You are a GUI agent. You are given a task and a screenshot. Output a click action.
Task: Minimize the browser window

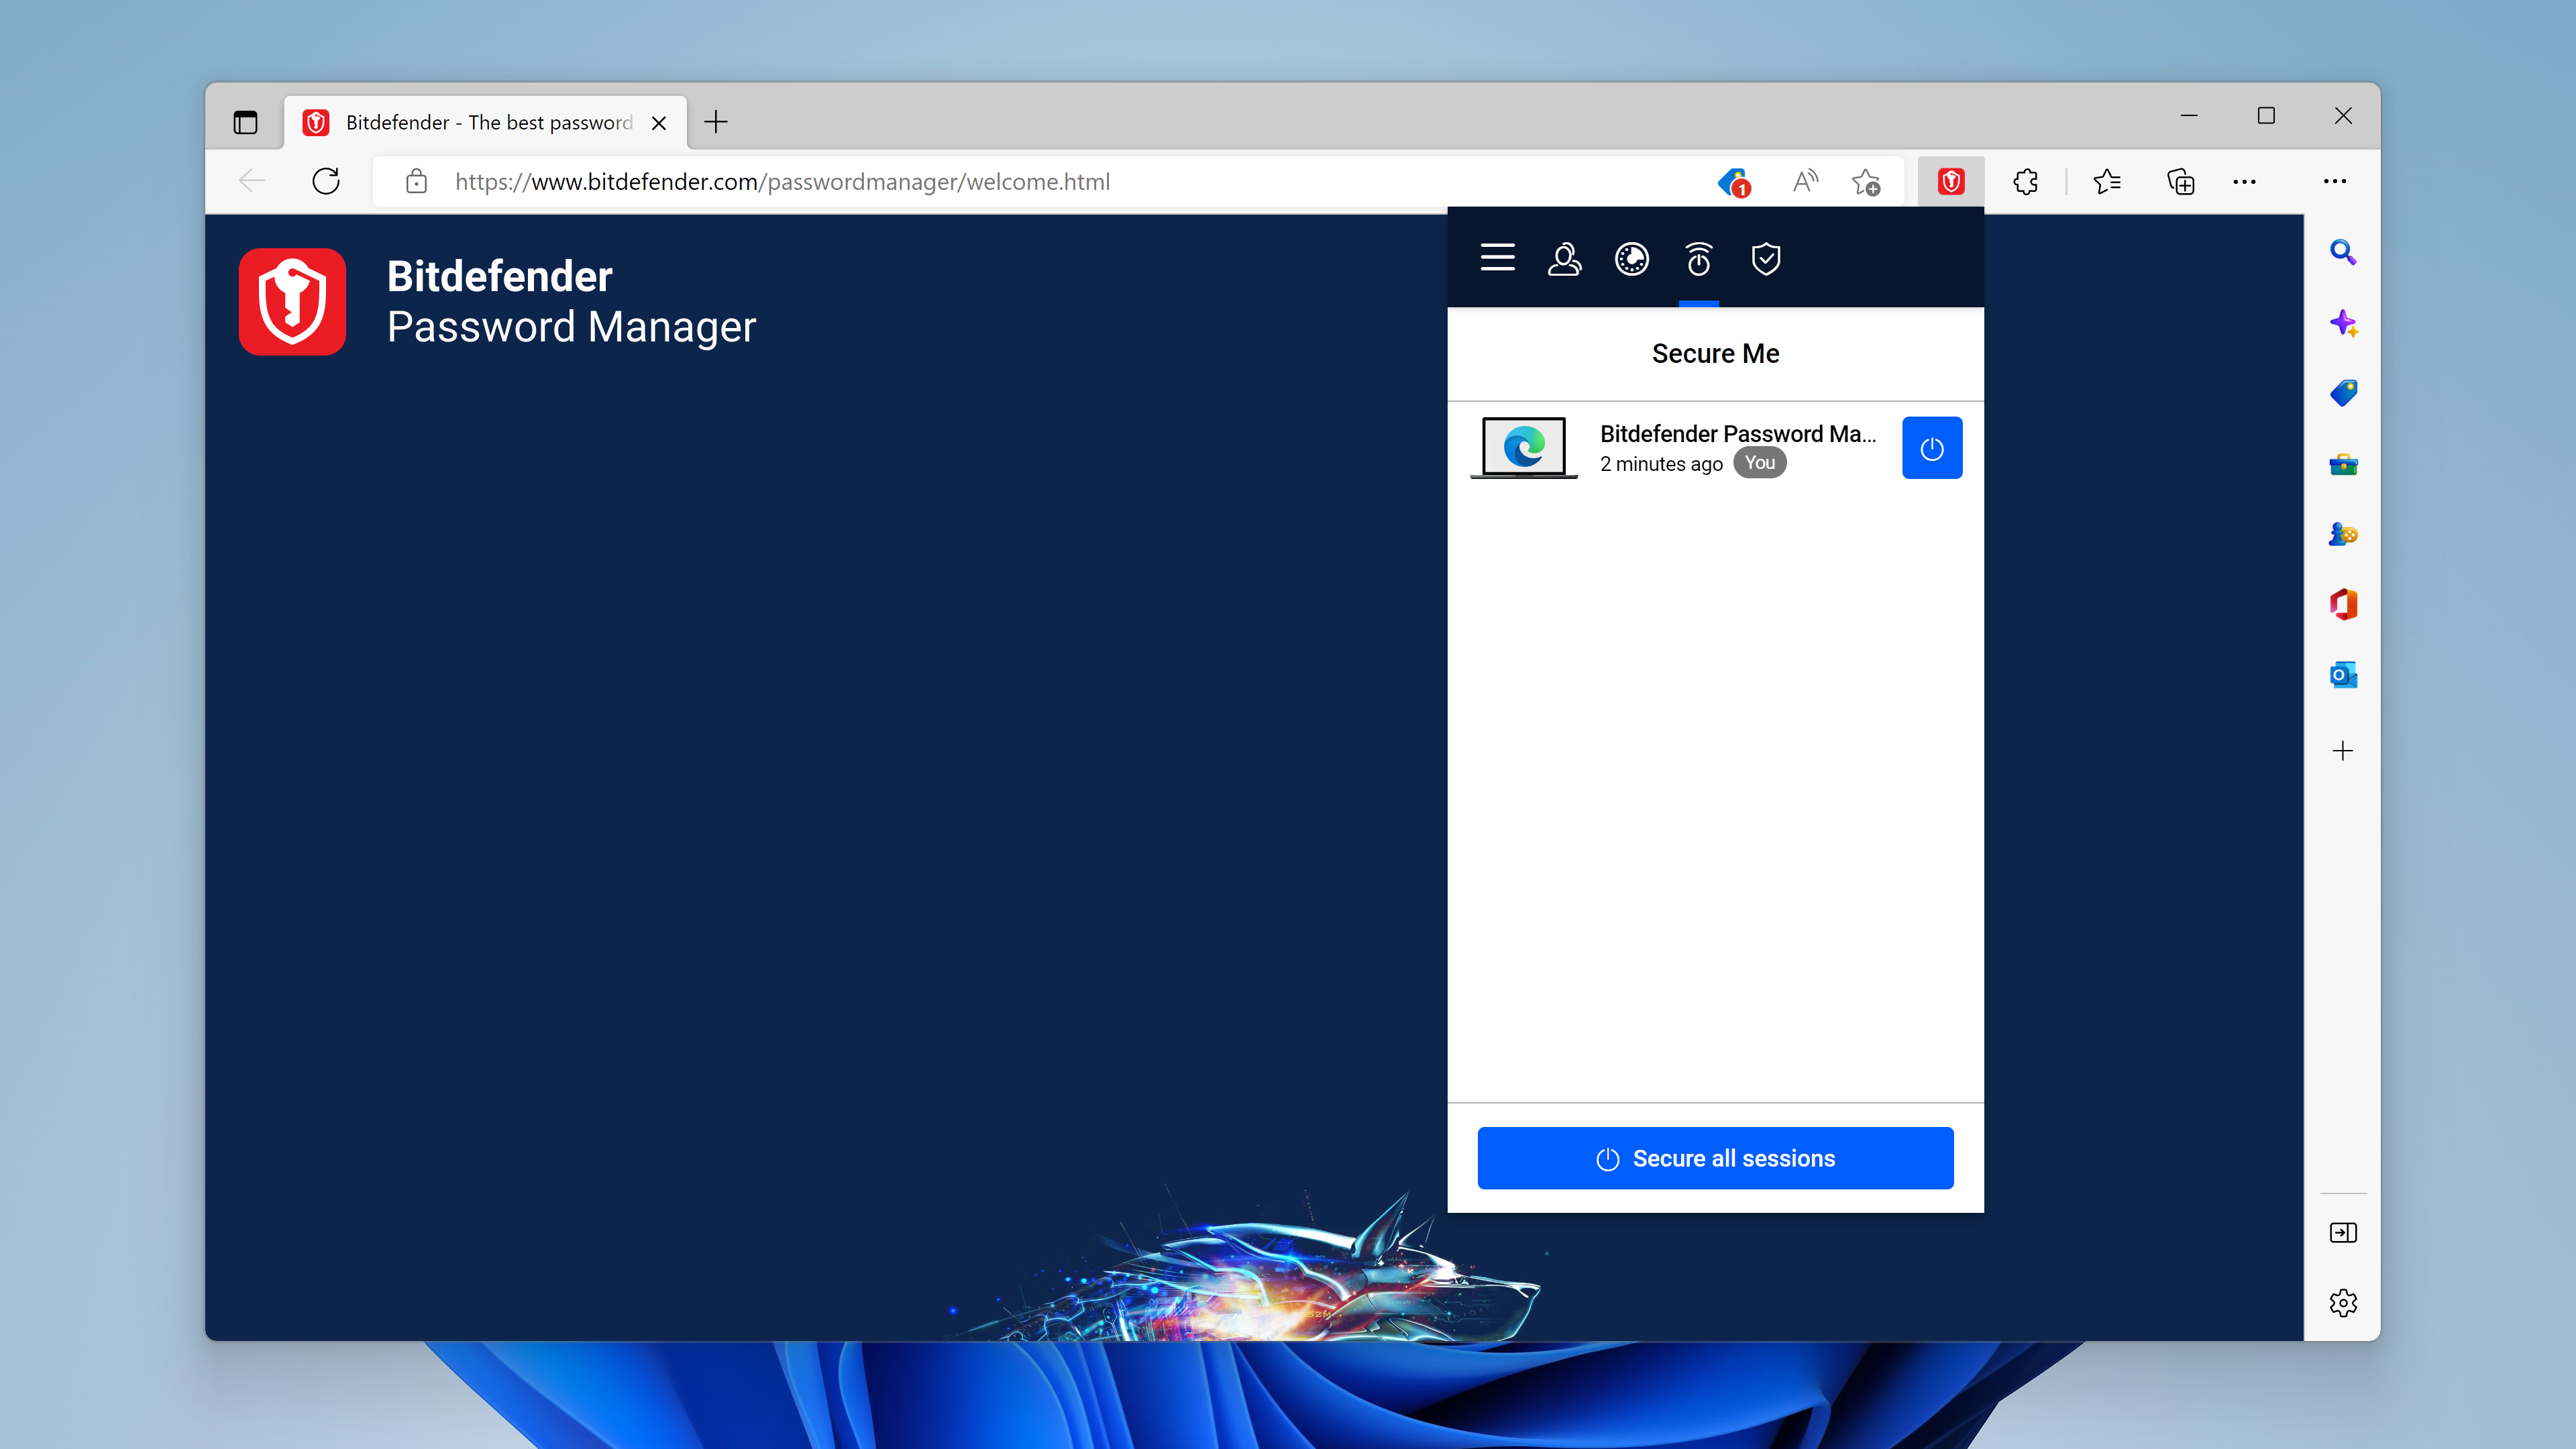[x=2189, y=116]
